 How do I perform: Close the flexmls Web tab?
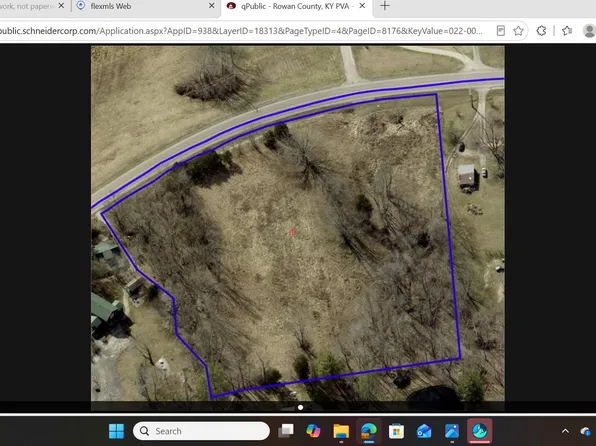(x=212, y=6)
